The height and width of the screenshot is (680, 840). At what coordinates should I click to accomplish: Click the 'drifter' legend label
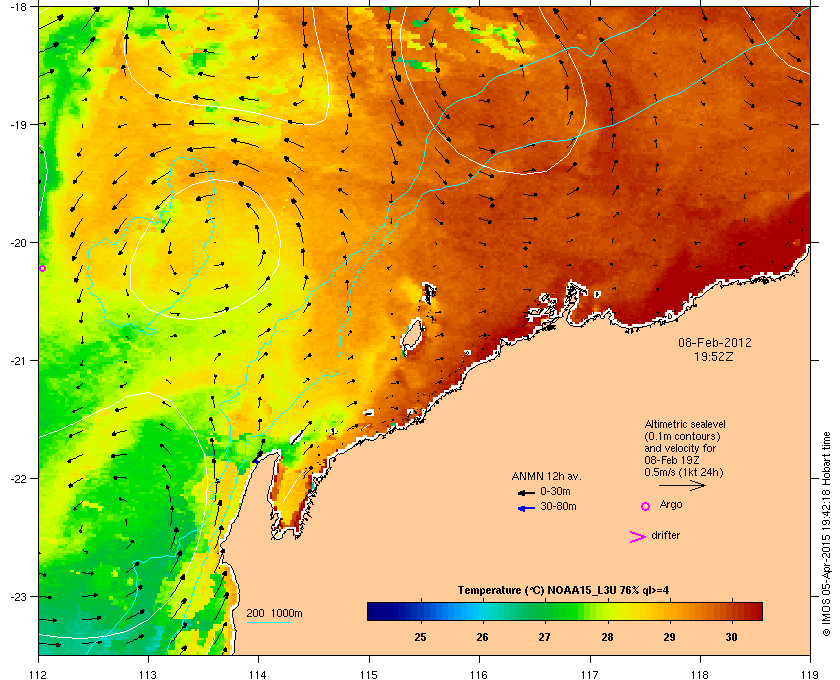coord(665,535)
